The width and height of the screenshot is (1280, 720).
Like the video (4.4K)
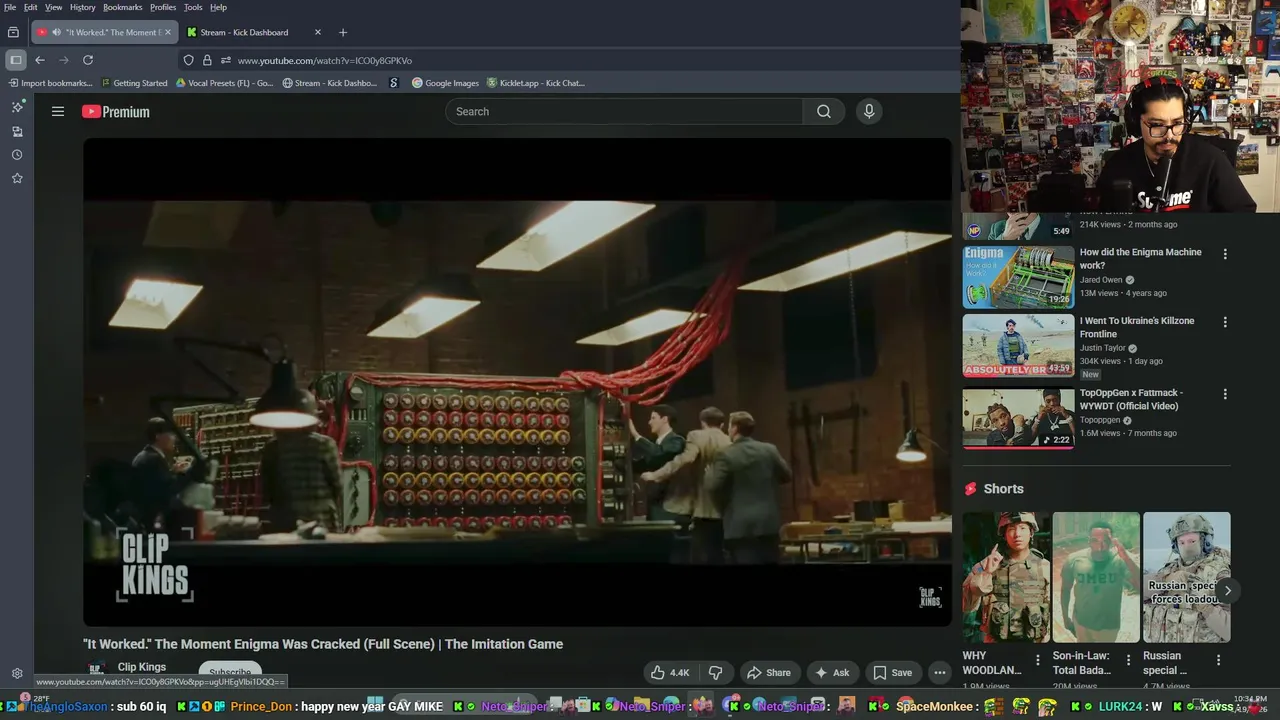click(x=669, y=673)
